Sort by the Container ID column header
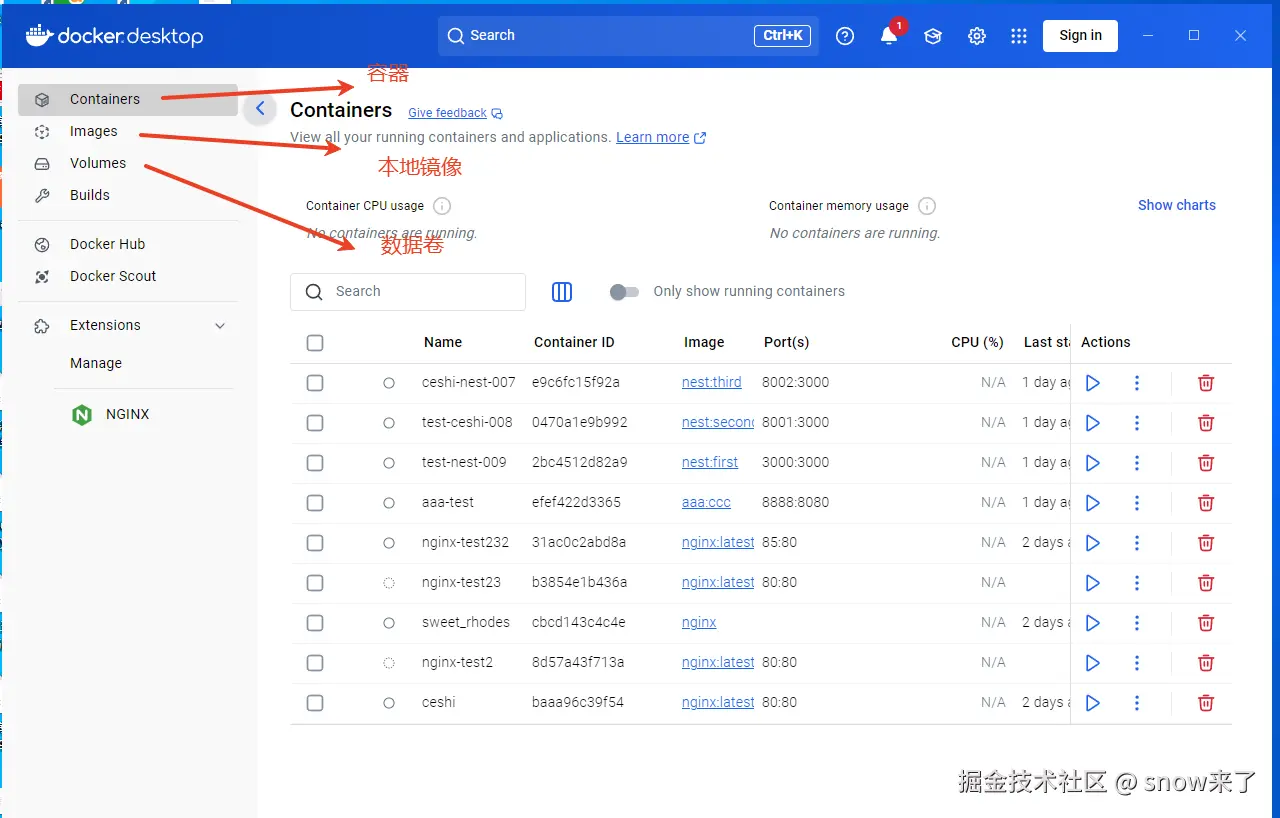This screenshot has width=1280, height=818. (x=574, y=343)
